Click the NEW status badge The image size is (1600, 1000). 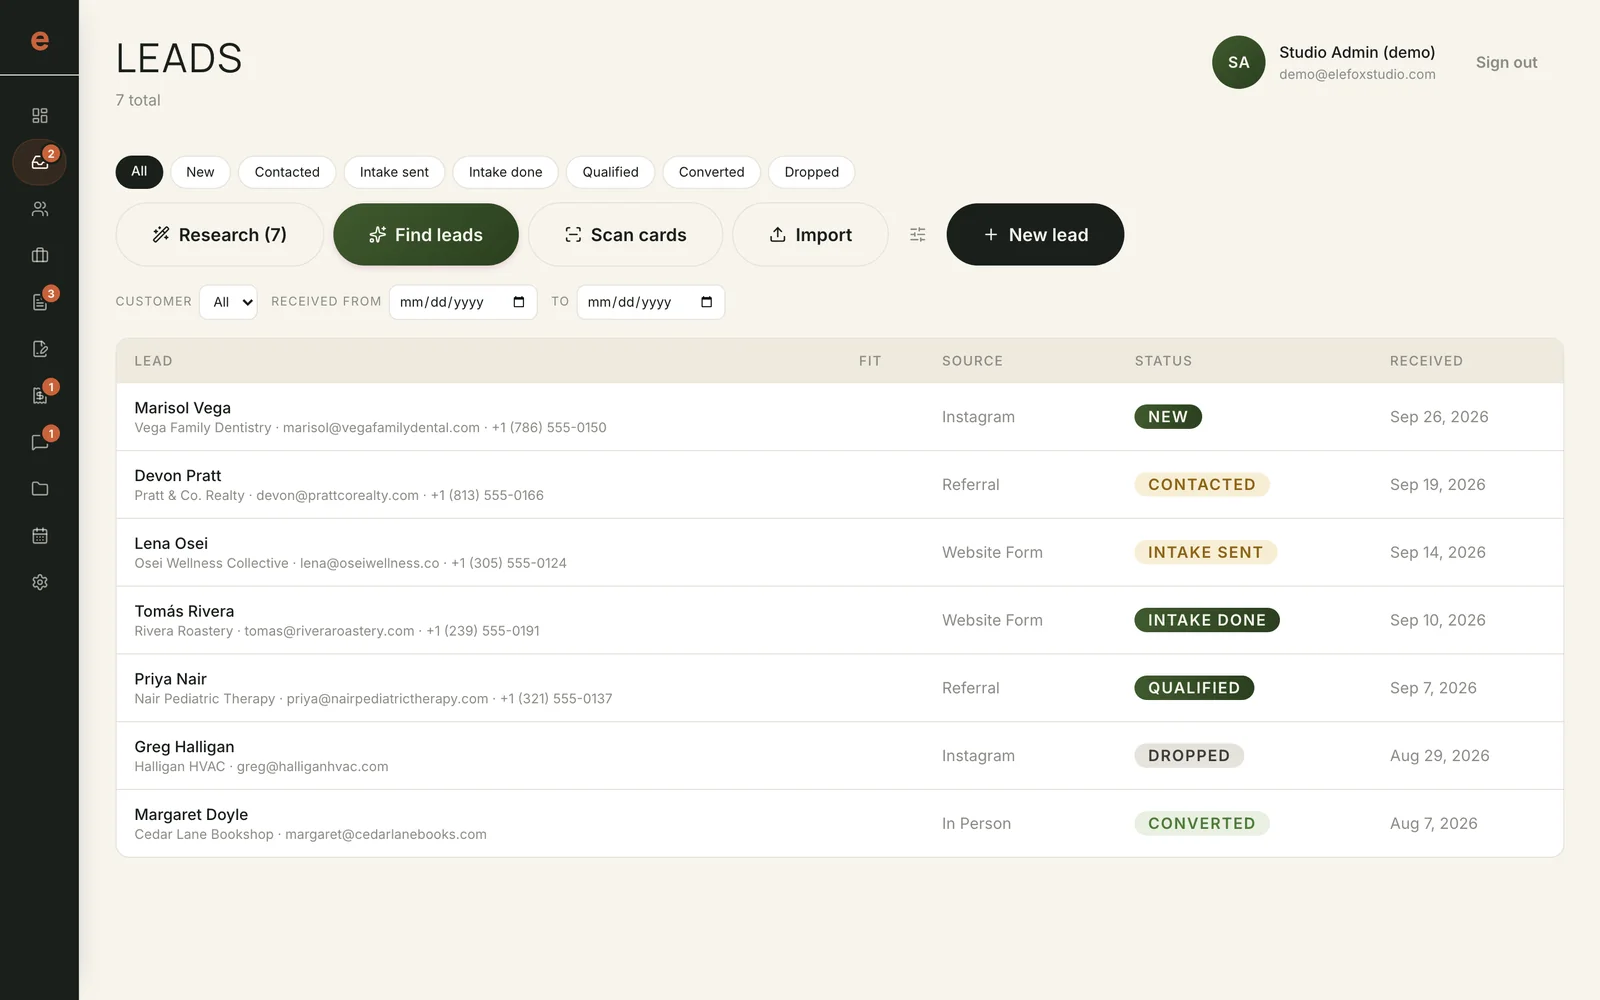click(x=1168, y=417)
